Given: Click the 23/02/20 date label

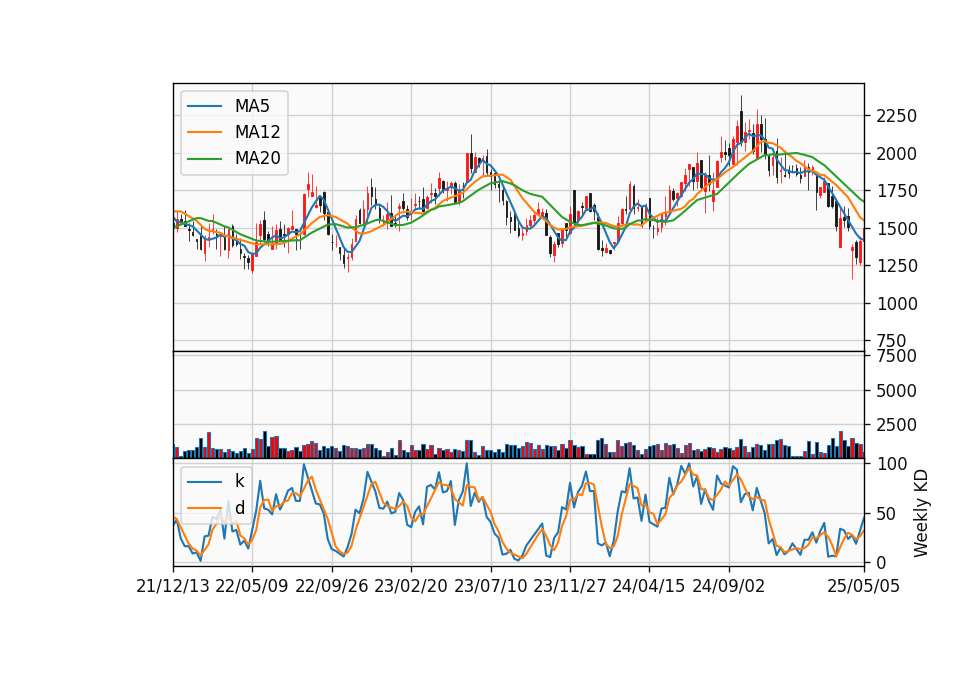Looking at the screenshot, I should tap(411, 587).
